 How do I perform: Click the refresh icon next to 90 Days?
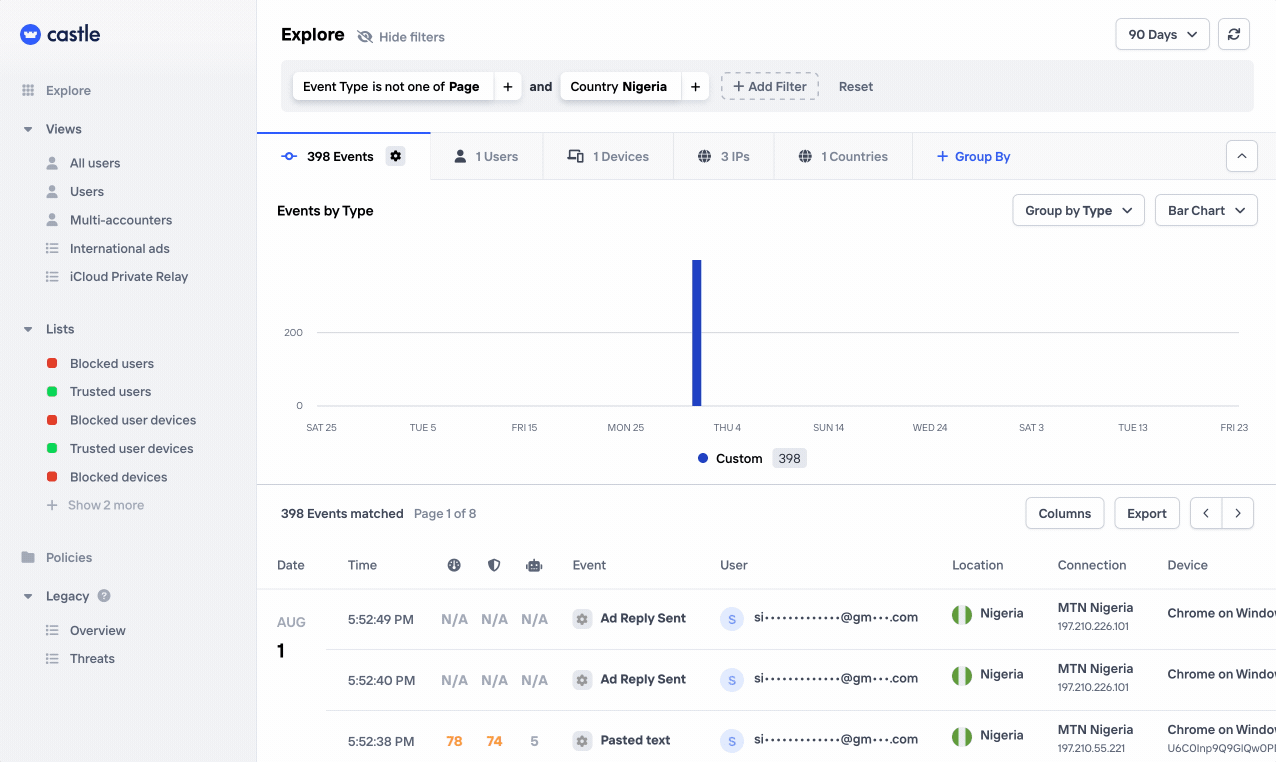tap(1234, 34)
